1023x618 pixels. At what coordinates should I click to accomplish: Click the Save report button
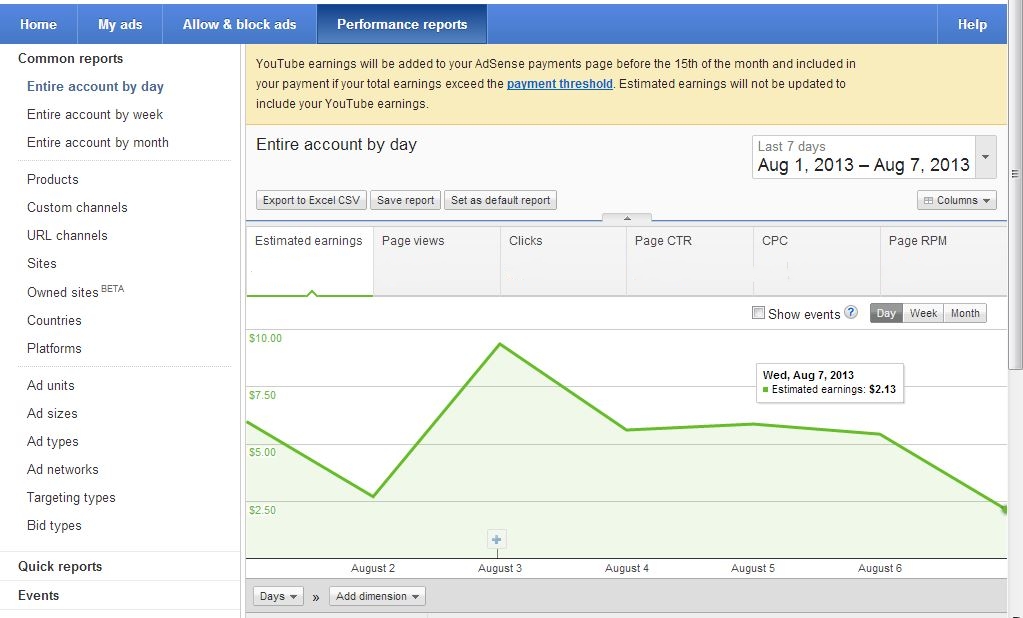click(405, 200)
